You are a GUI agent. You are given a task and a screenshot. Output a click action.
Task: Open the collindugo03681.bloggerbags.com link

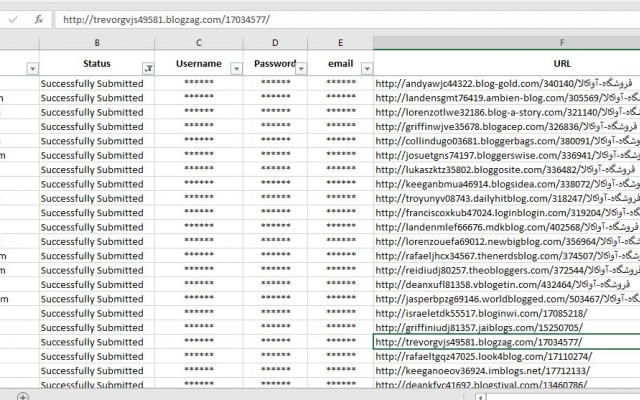[507, 141]
